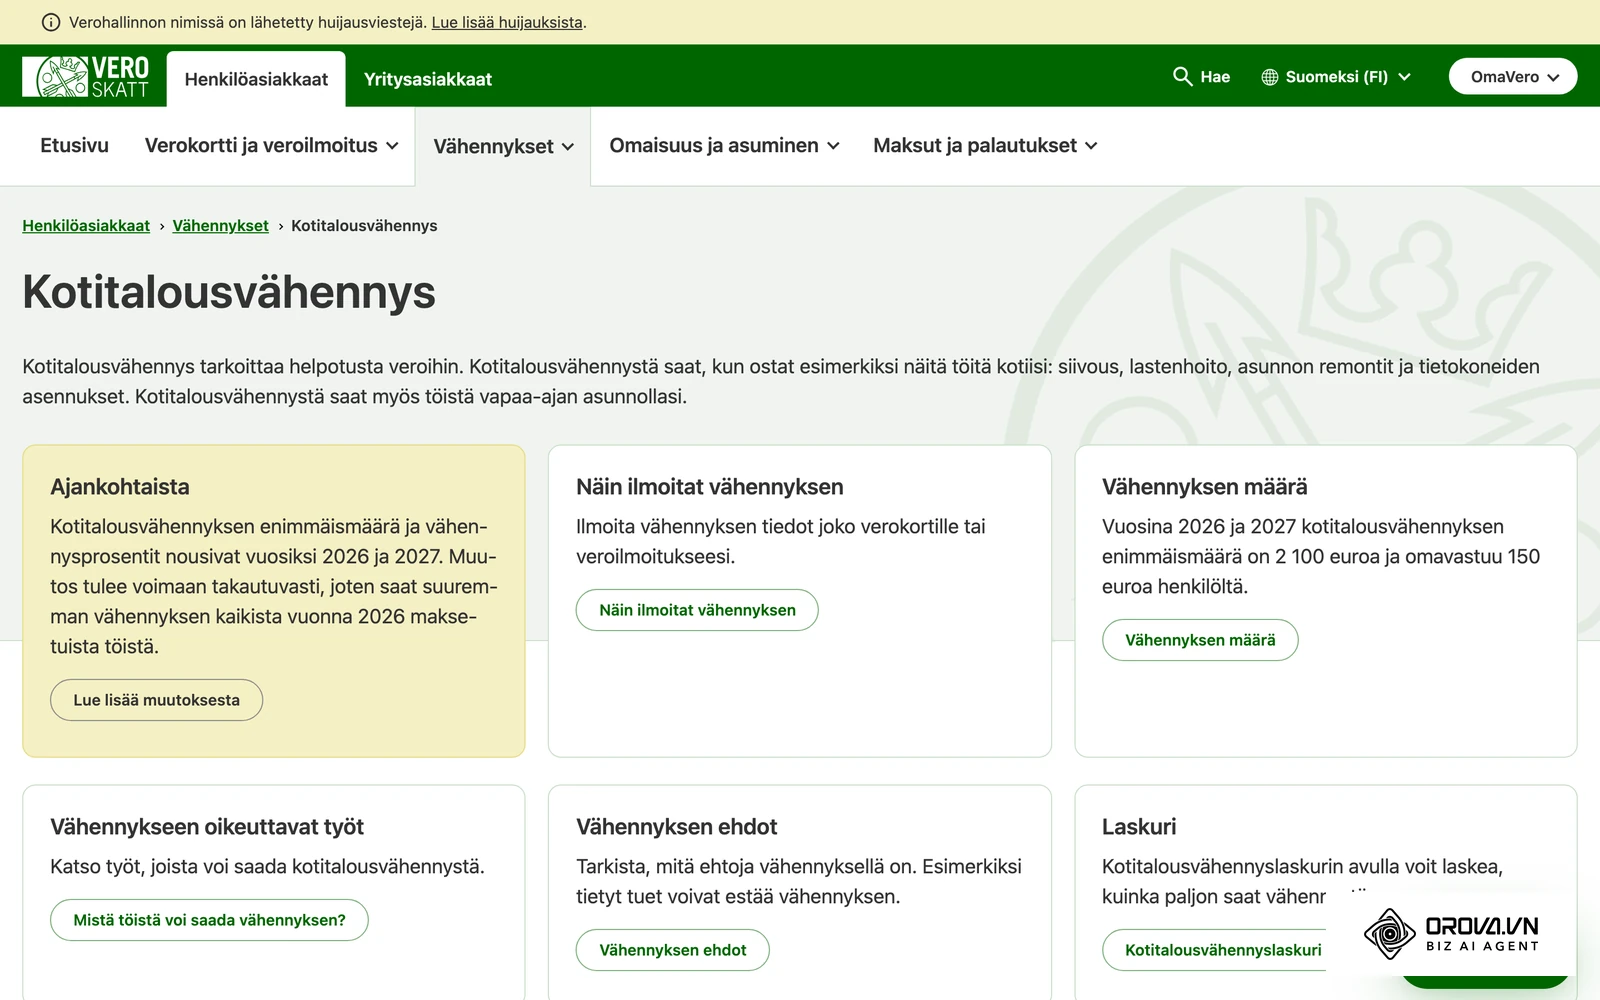Select the Henkilöasiakkaat tab

256,79
